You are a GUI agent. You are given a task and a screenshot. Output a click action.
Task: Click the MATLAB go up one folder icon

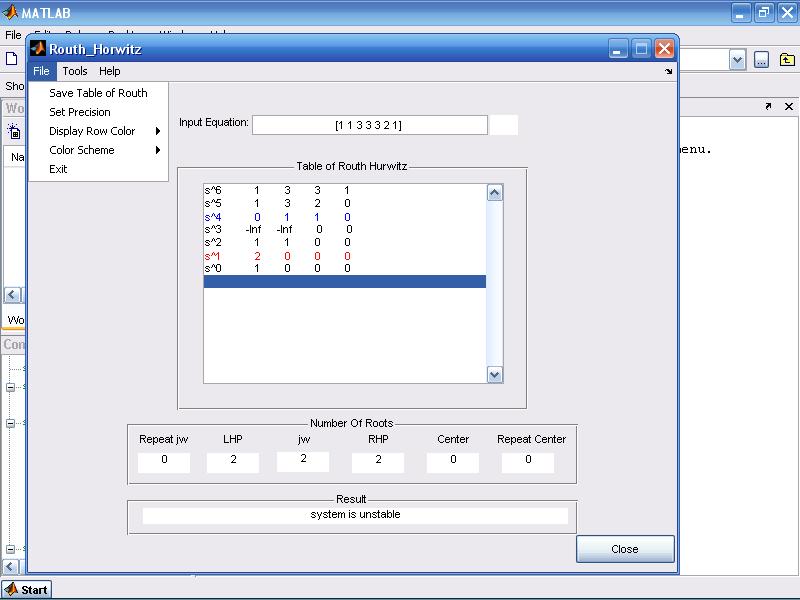787,60
